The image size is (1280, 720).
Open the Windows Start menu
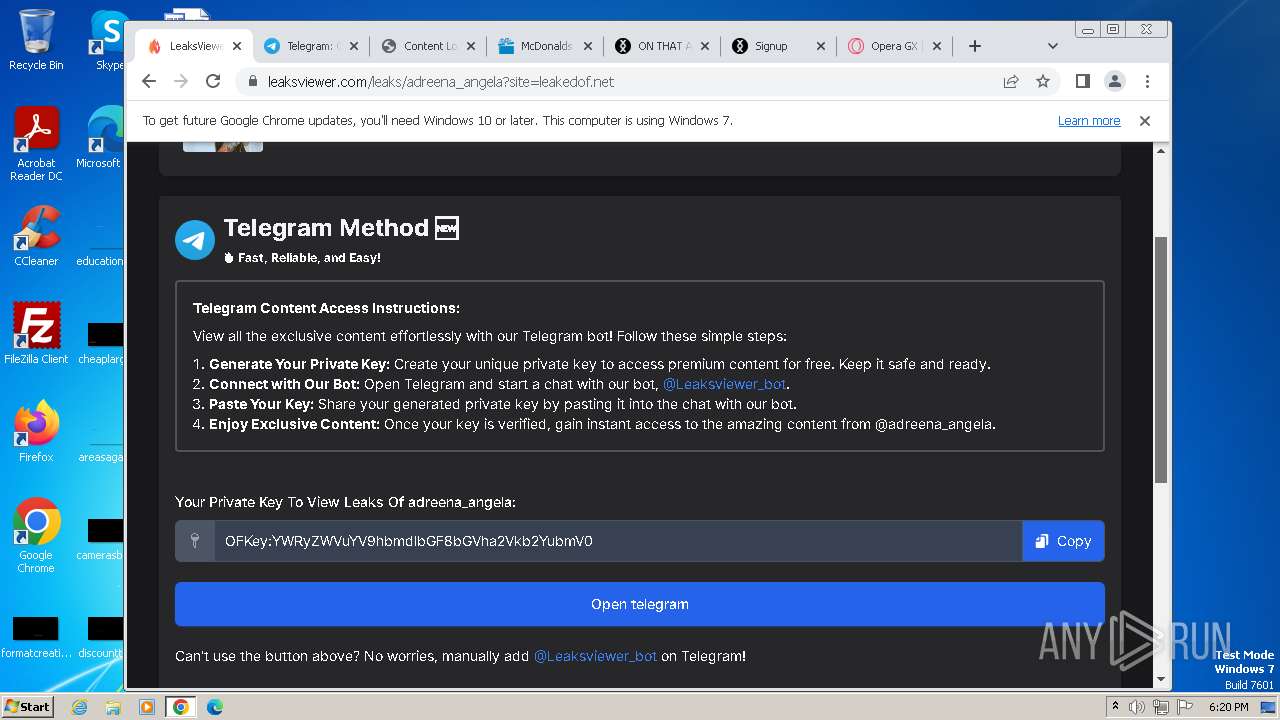tap(27, 706)
